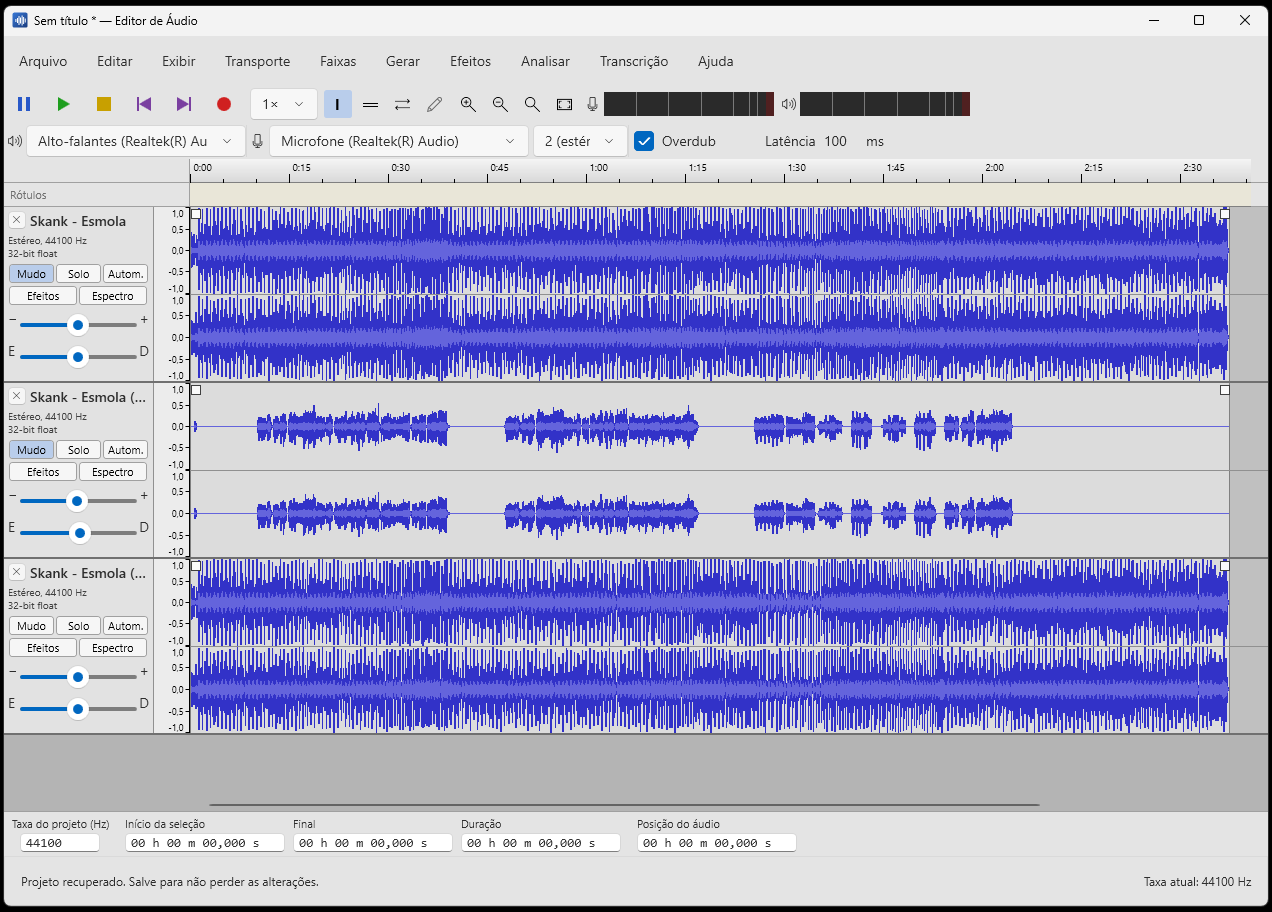Close the middle track with the X button

point(17,396)
